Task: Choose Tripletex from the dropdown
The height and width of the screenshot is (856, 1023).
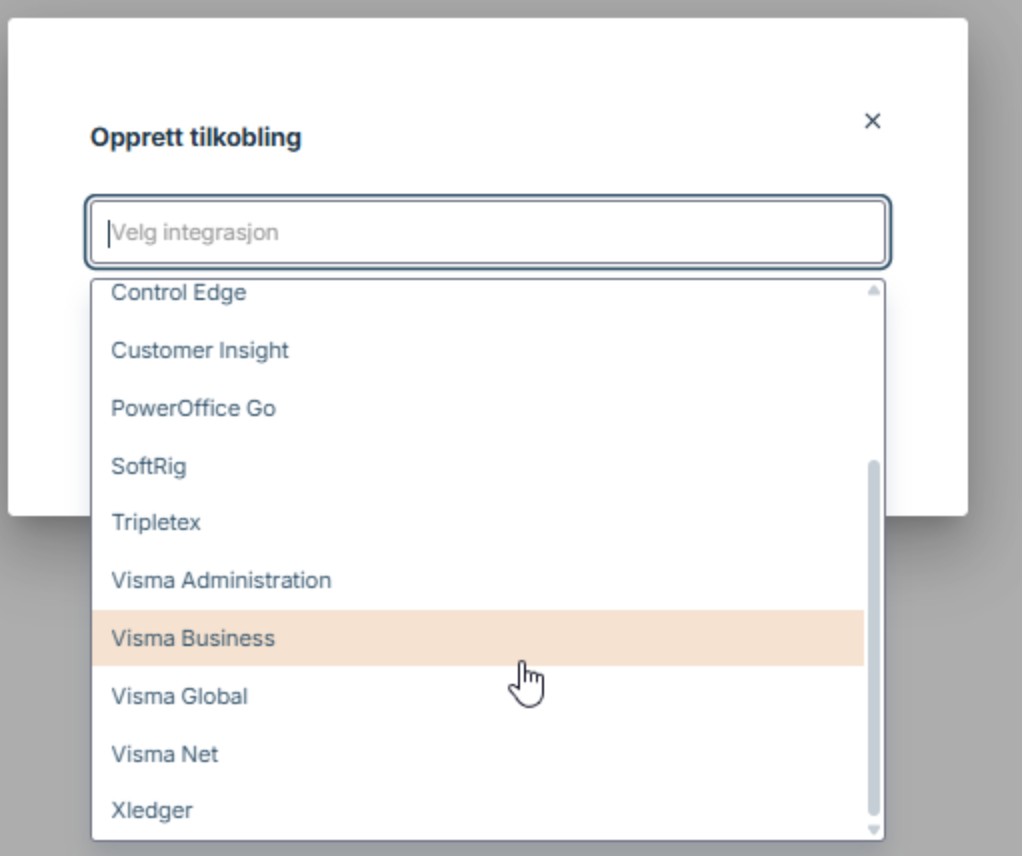Action: pyautogui.click(x=156, y=522)
